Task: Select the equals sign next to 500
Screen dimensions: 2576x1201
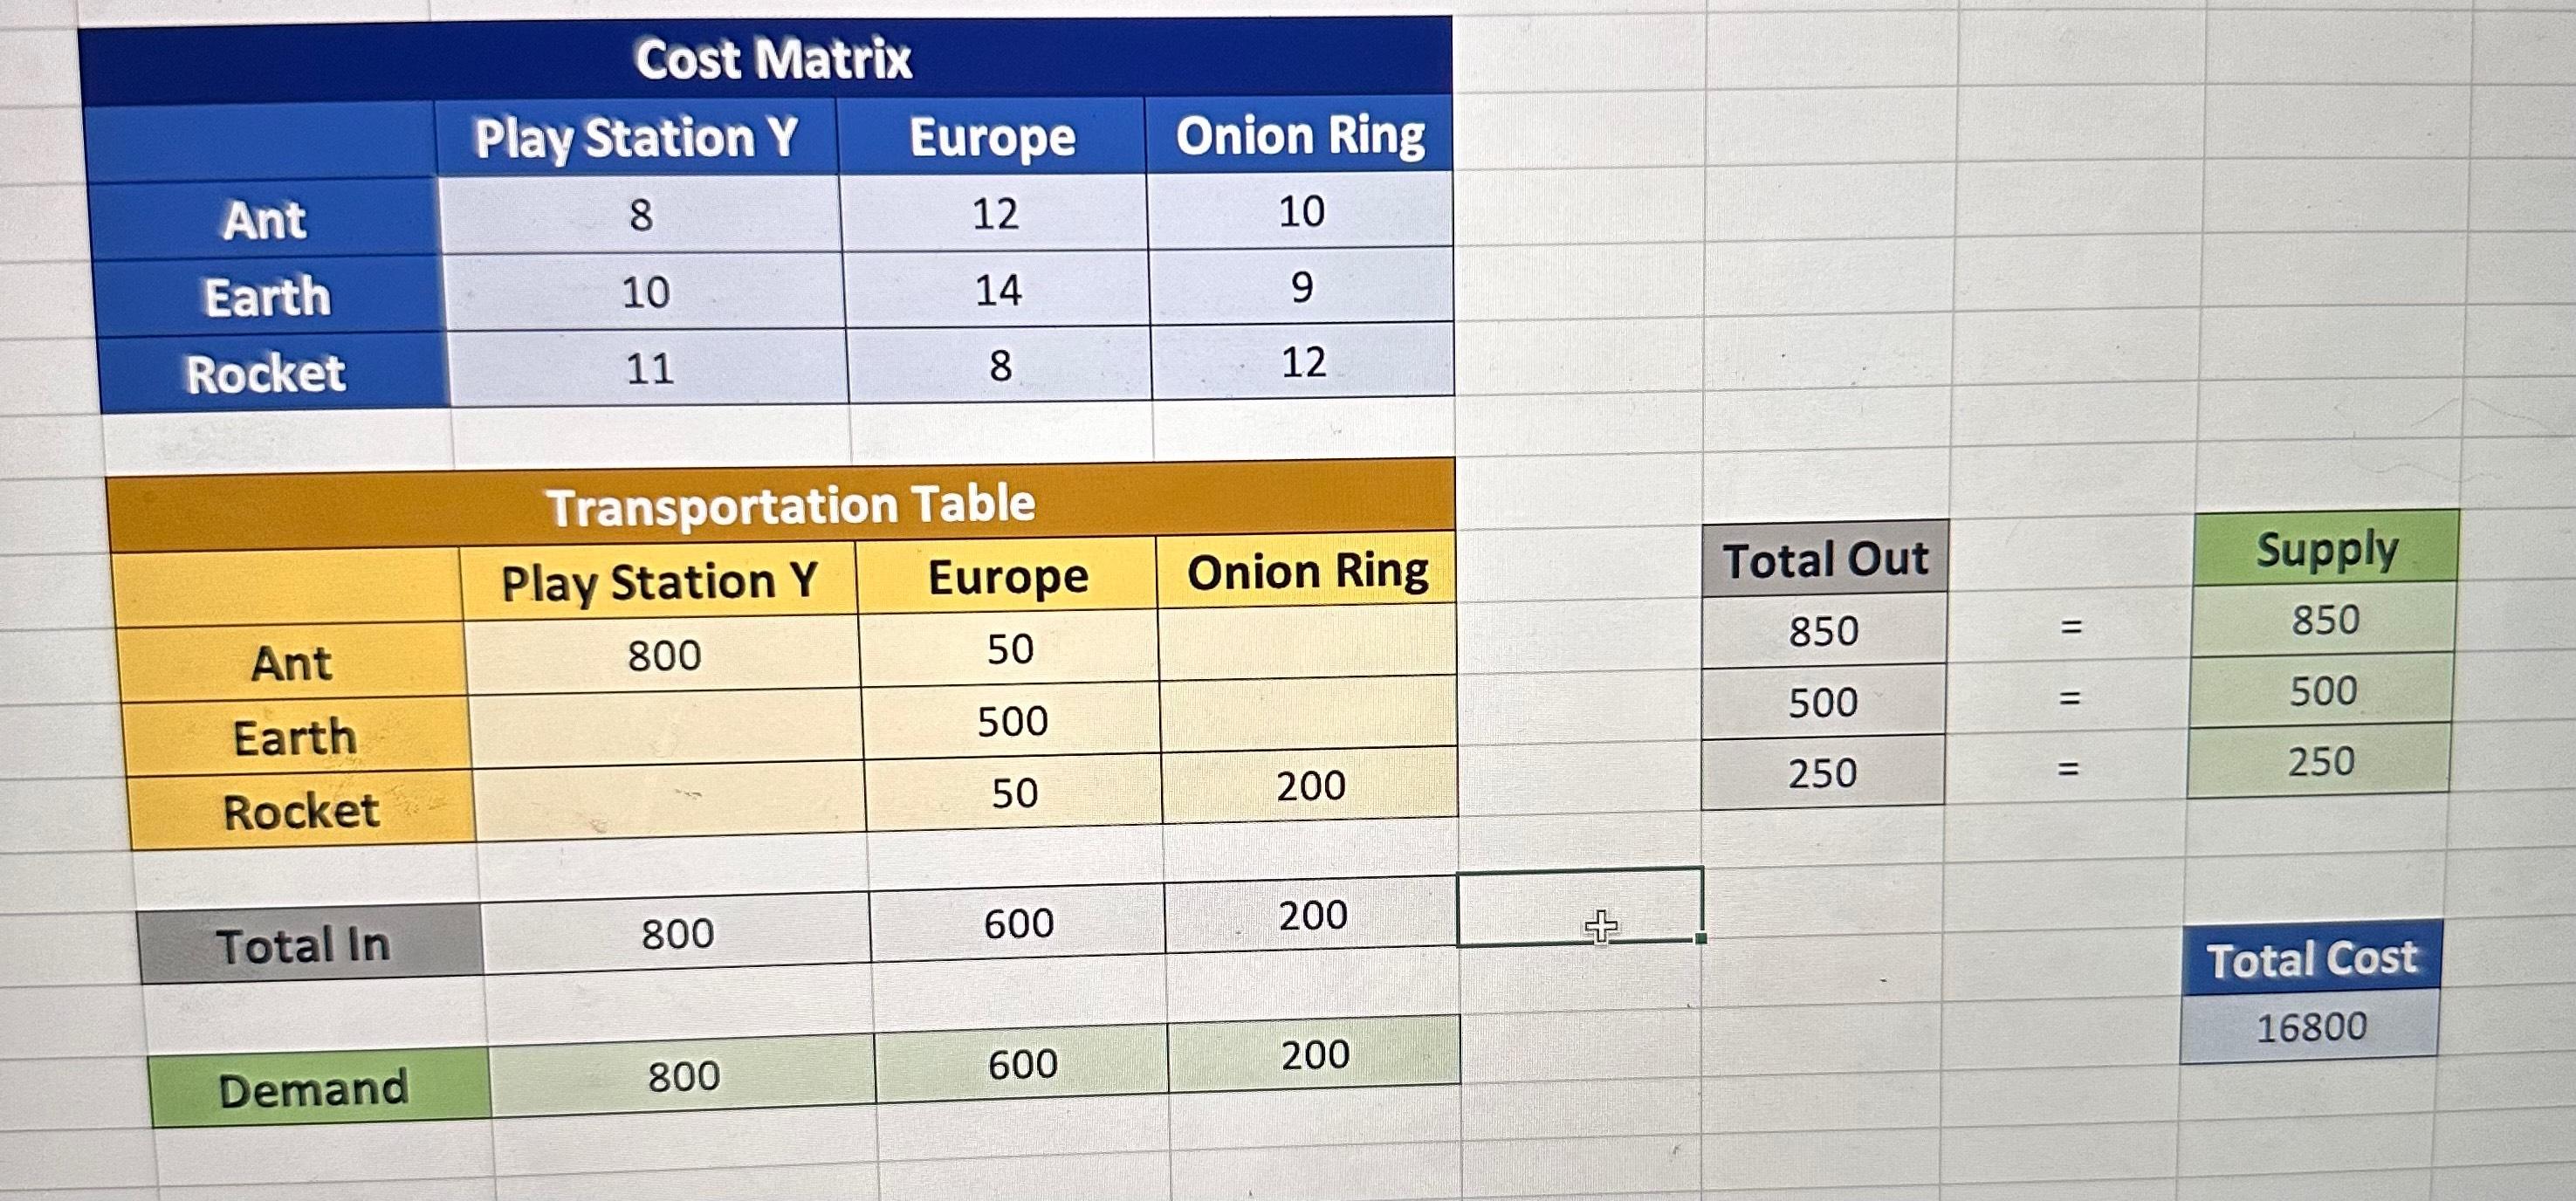Action: coord(2069,698)
